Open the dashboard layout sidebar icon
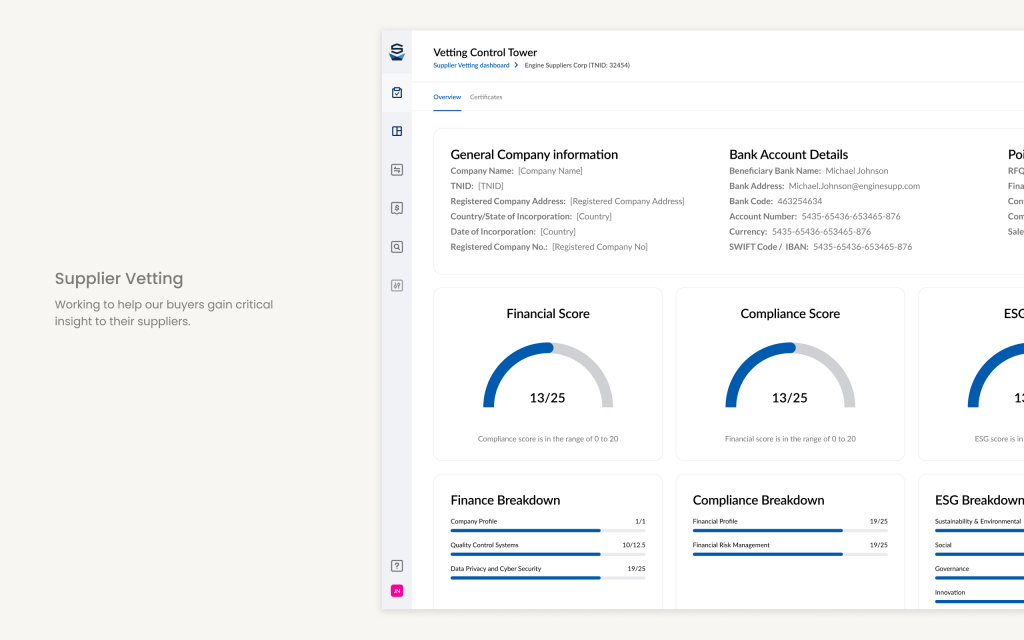The width and height of the screenshot is (1024, 640). 397,131
